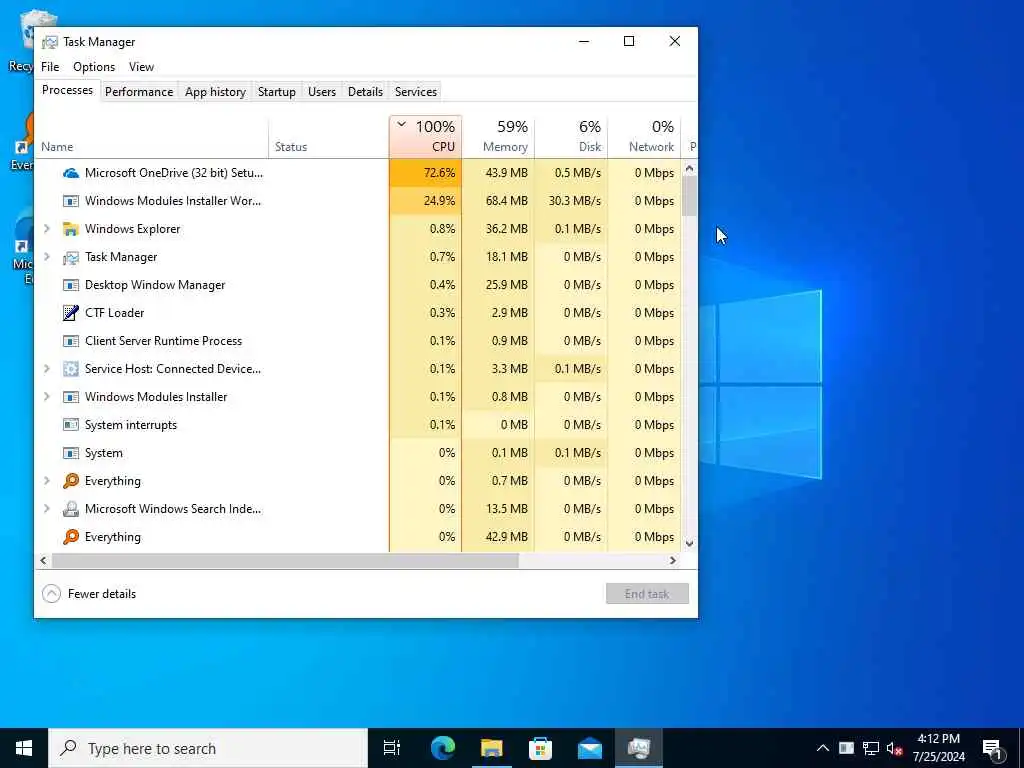Image resolution: width=1024 pixels, height=768 pixels.
Task: Expand the Windows Modules Installer group
Action: click(x=47, y=396)
